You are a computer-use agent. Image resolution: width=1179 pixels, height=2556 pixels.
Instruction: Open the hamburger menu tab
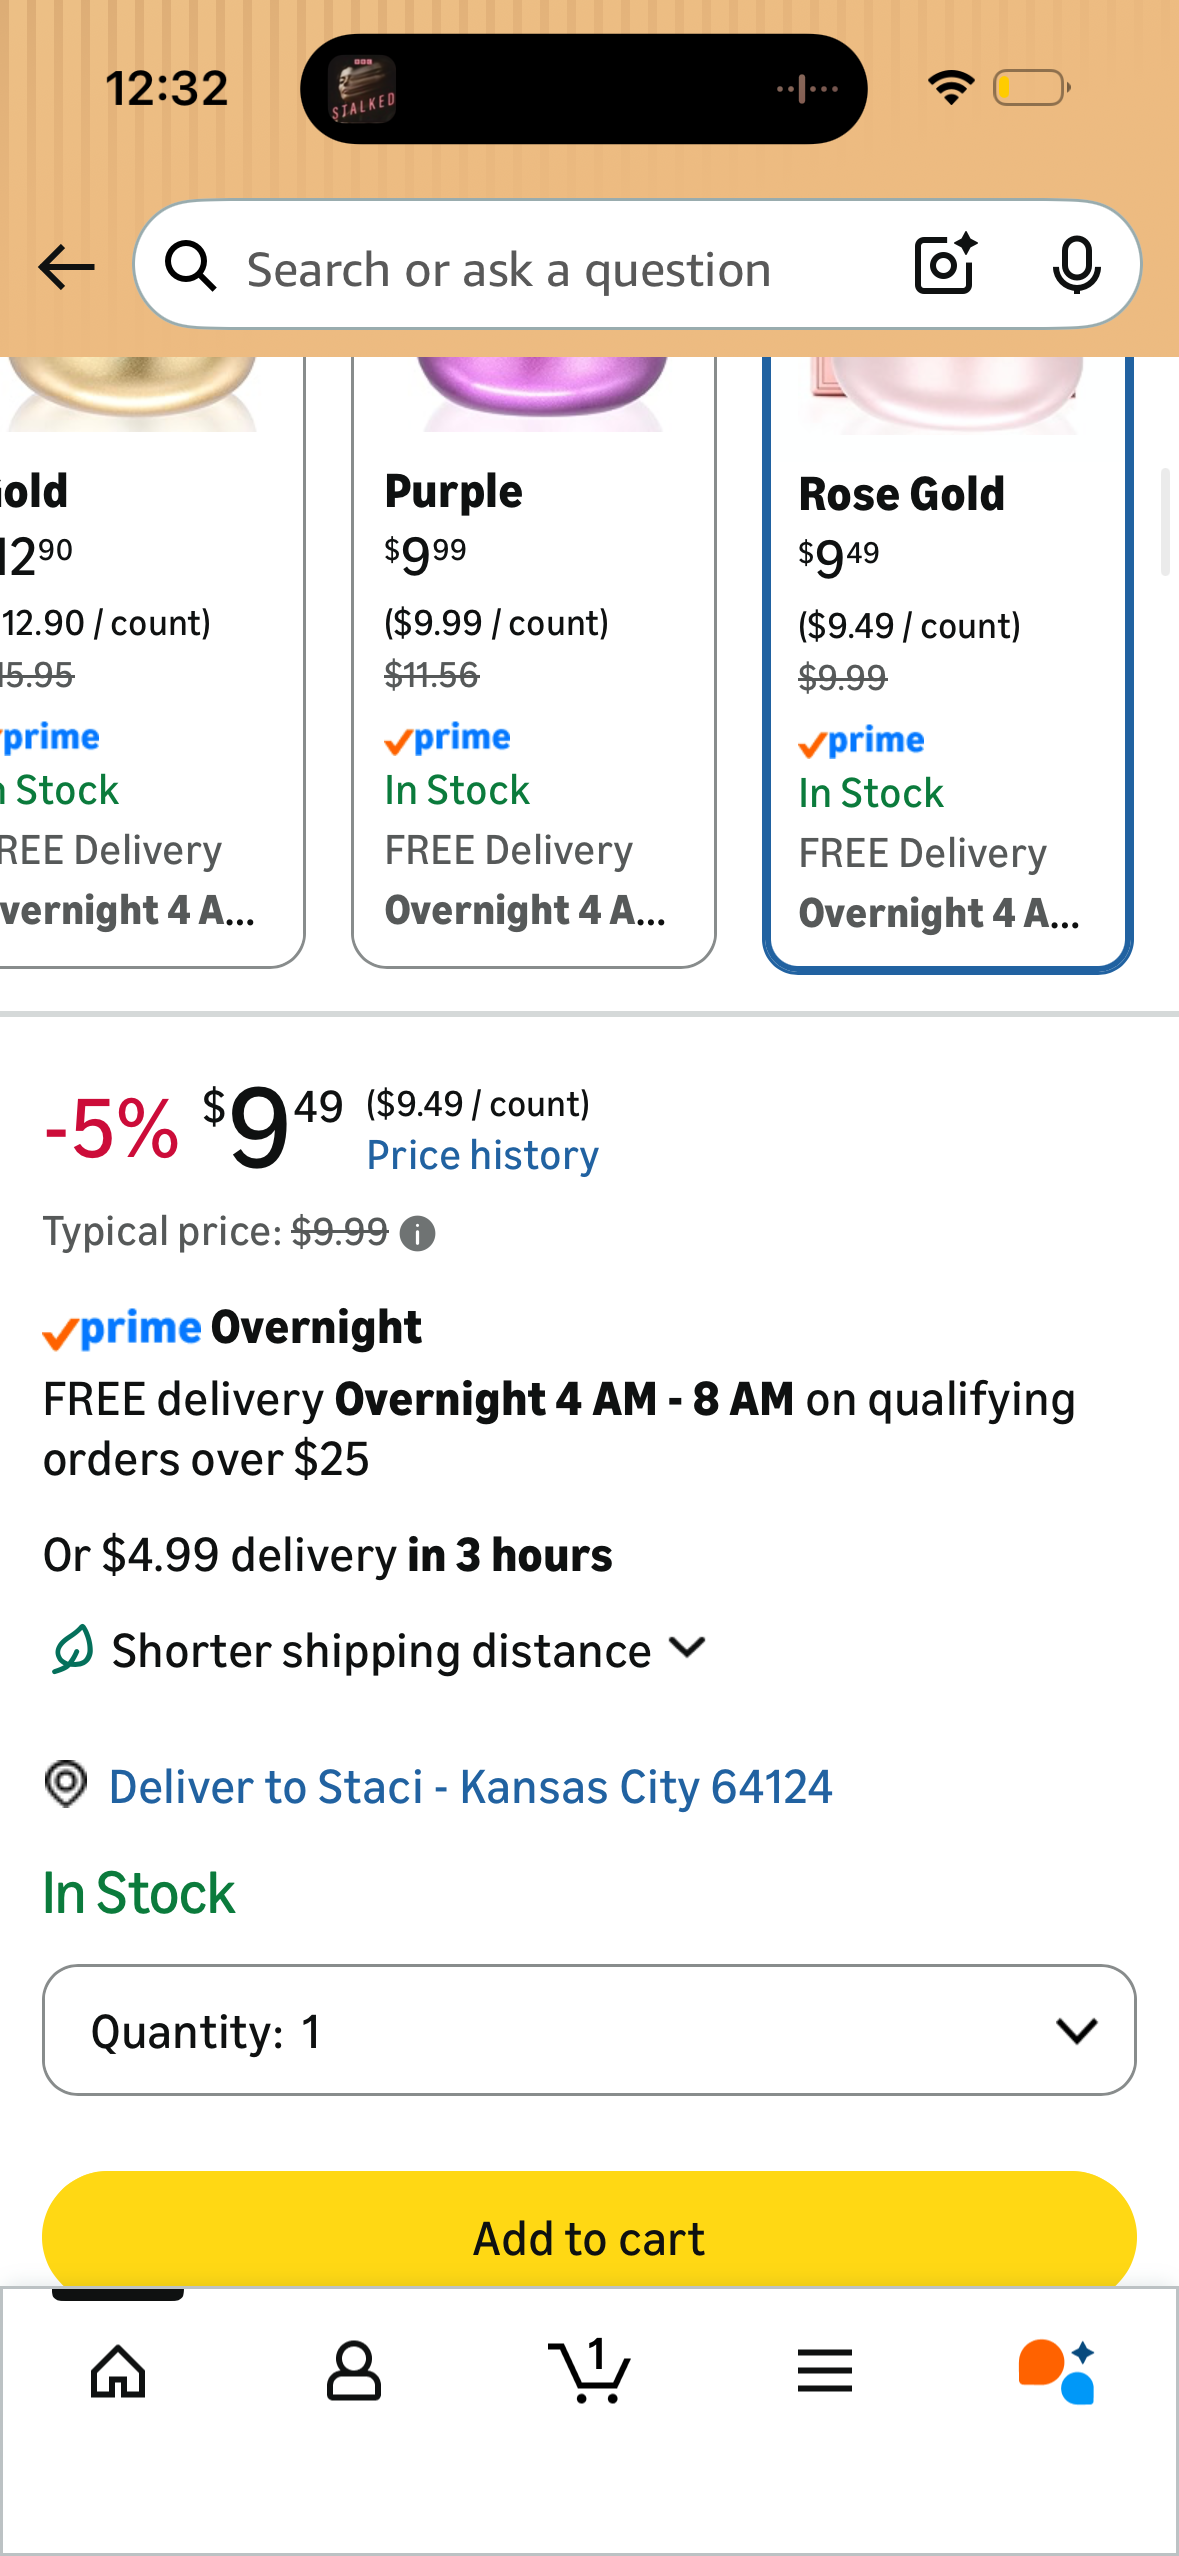tap(825, 2371)
